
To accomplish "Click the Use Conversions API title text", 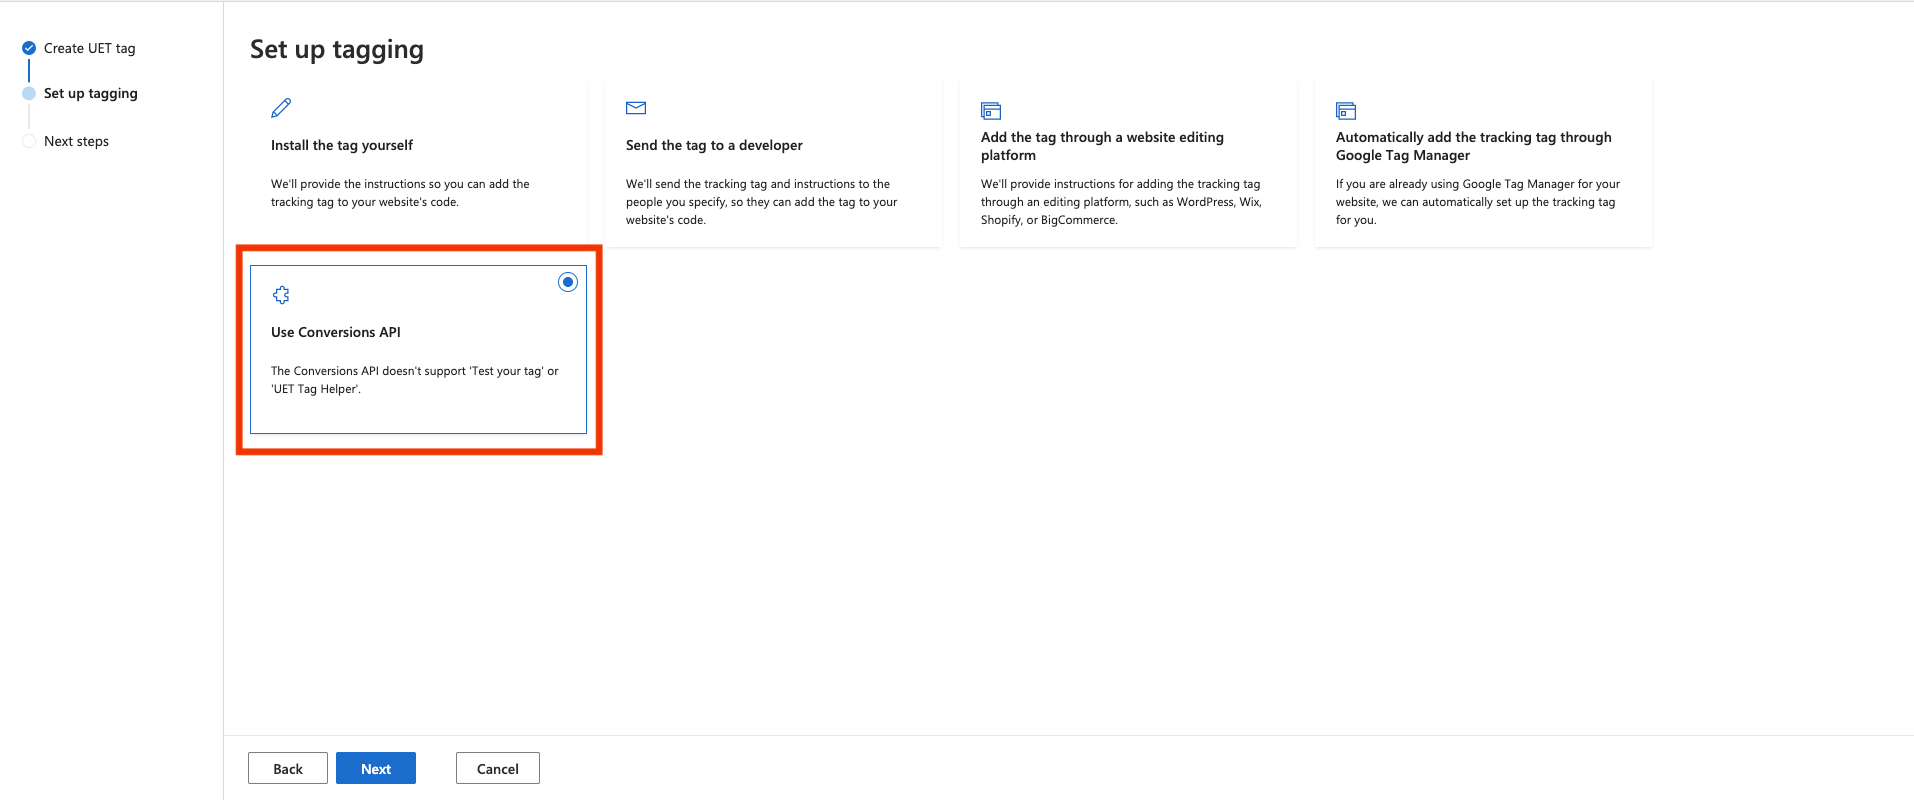I will [x=335, y=332].
